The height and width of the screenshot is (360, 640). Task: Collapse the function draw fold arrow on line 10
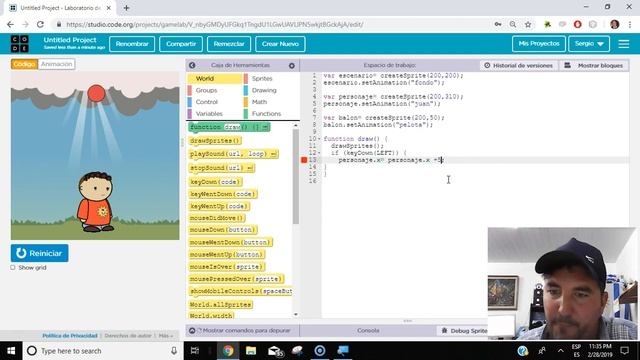pos(319,139)
